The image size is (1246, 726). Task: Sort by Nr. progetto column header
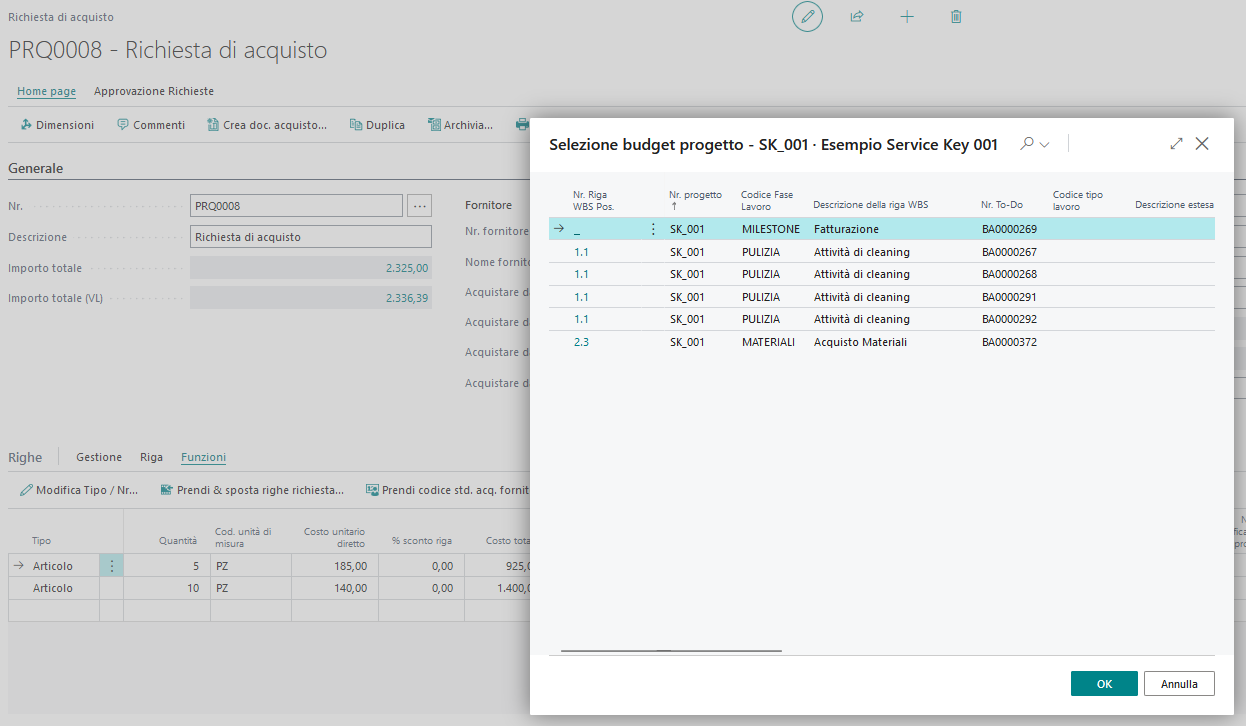695,200
